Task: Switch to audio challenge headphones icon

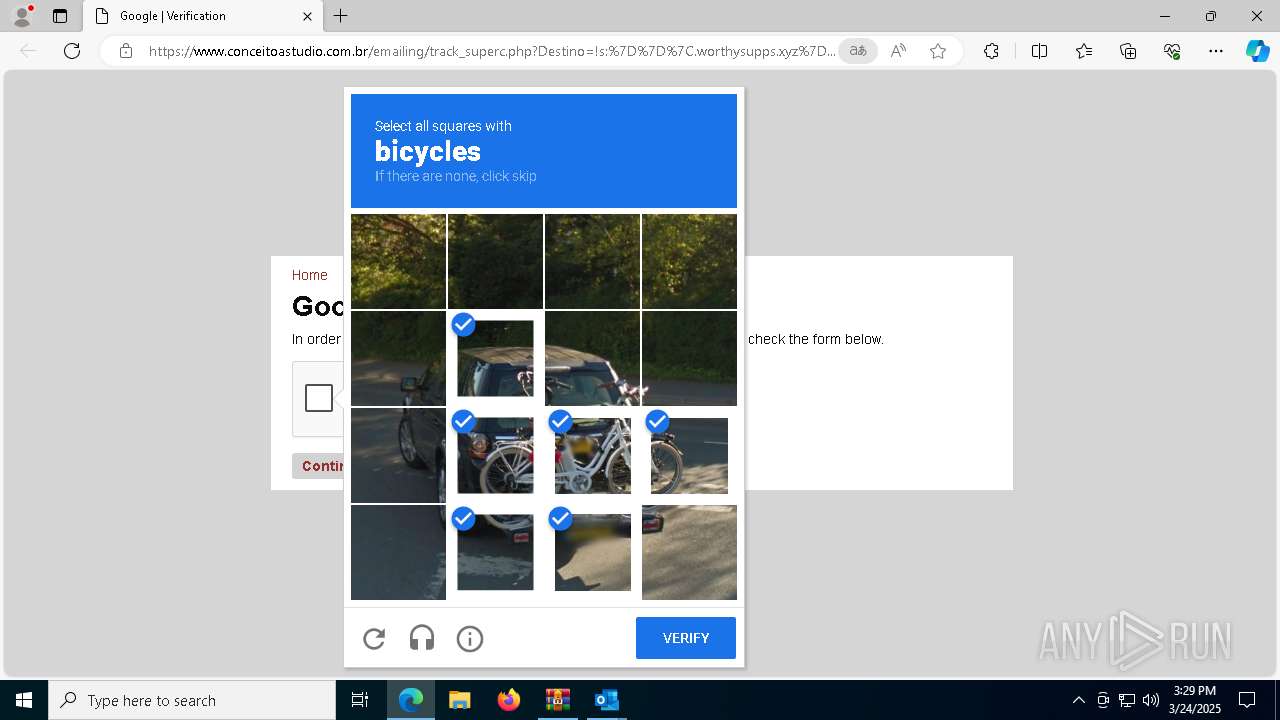Action: [422, 638]
